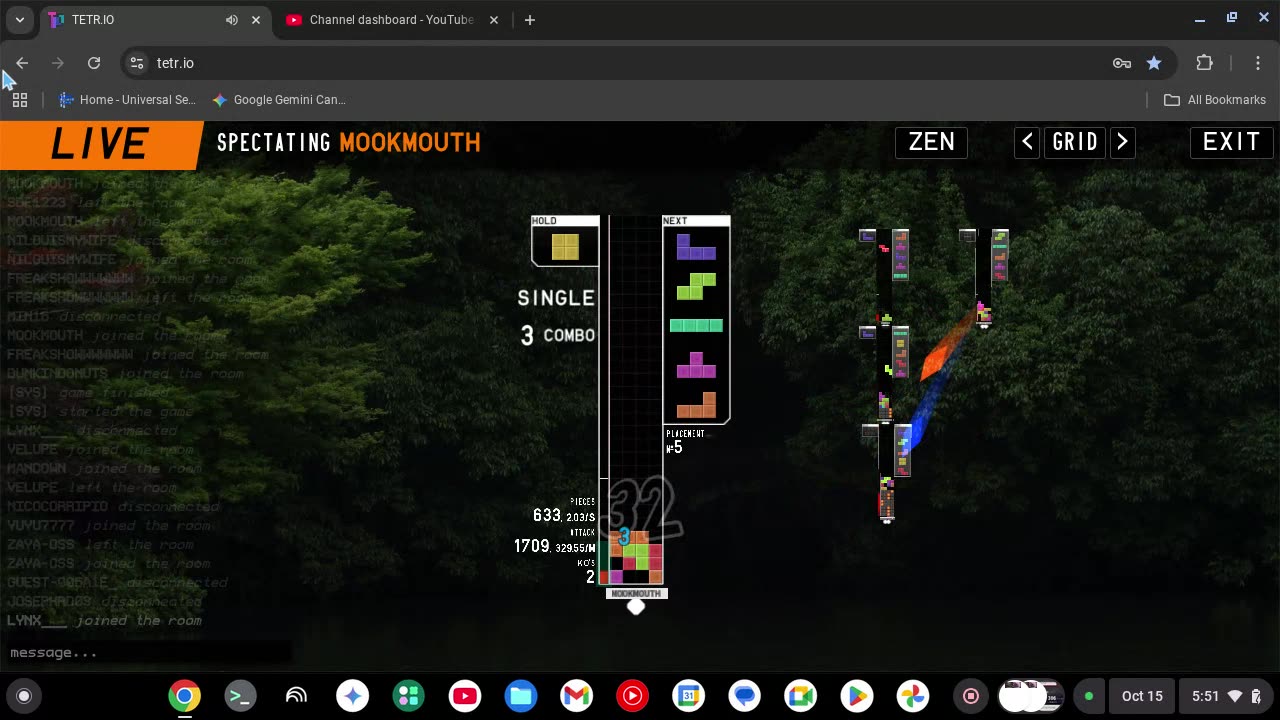Open the Oct 15 calendar date chip

pyautogui.click(x=1142, y=696)
